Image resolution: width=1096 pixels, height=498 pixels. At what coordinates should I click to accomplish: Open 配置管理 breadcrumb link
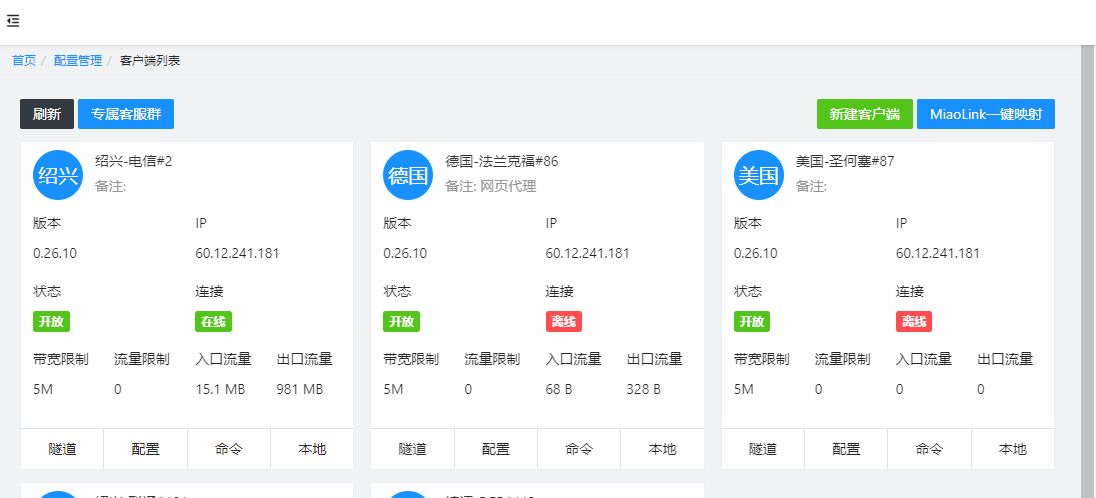78,61
